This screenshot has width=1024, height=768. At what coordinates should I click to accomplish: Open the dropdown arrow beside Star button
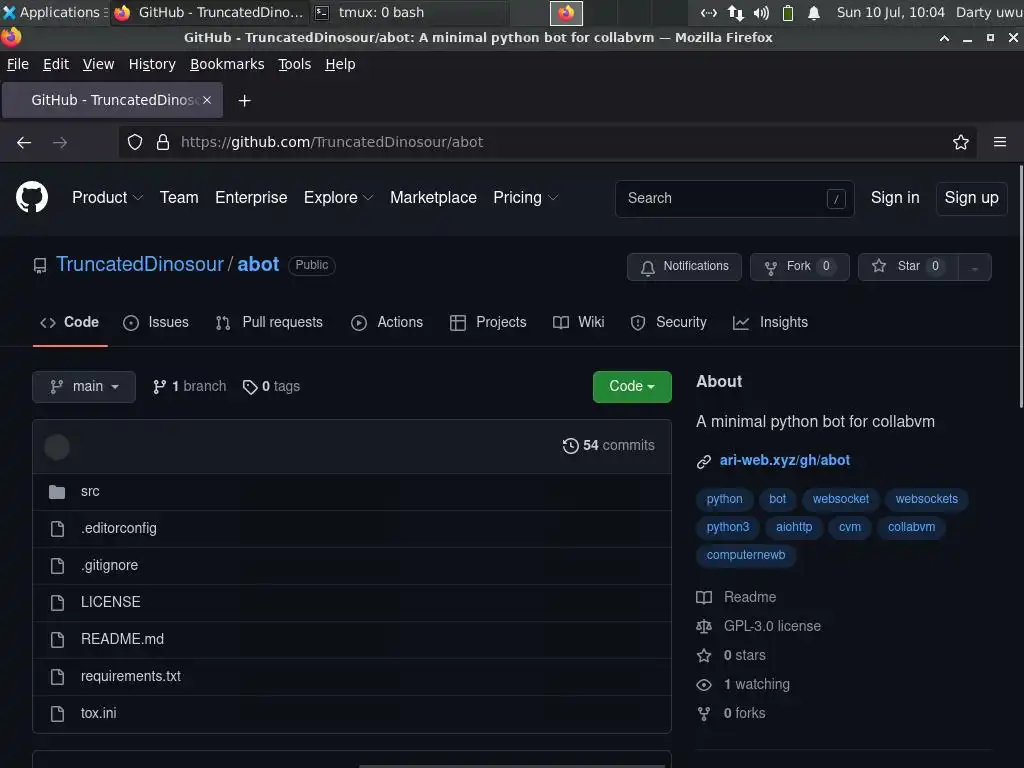[x=974, y=267]
